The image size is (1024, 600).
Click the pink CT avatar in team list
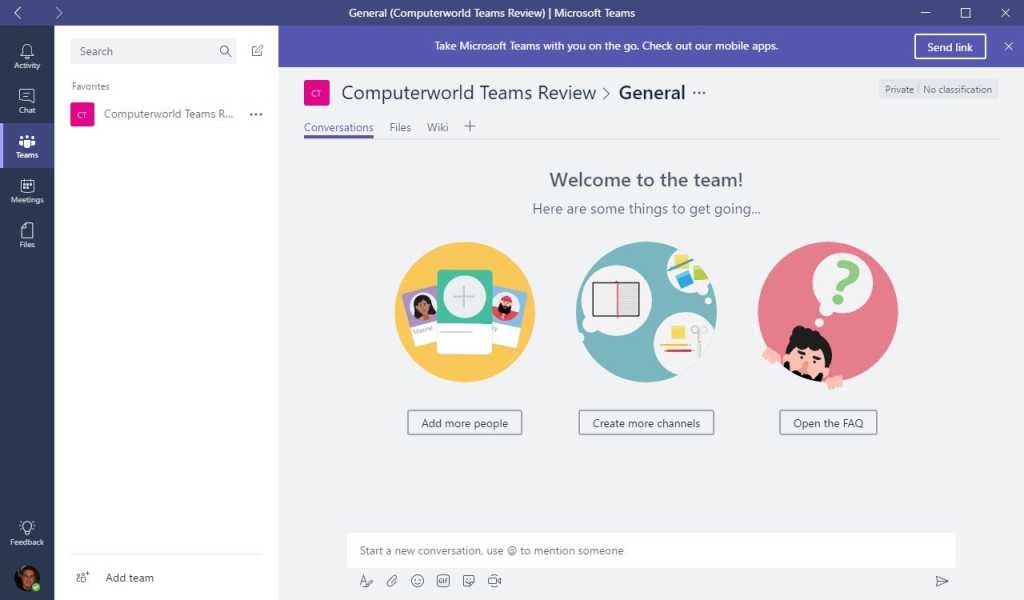[82, 114]
